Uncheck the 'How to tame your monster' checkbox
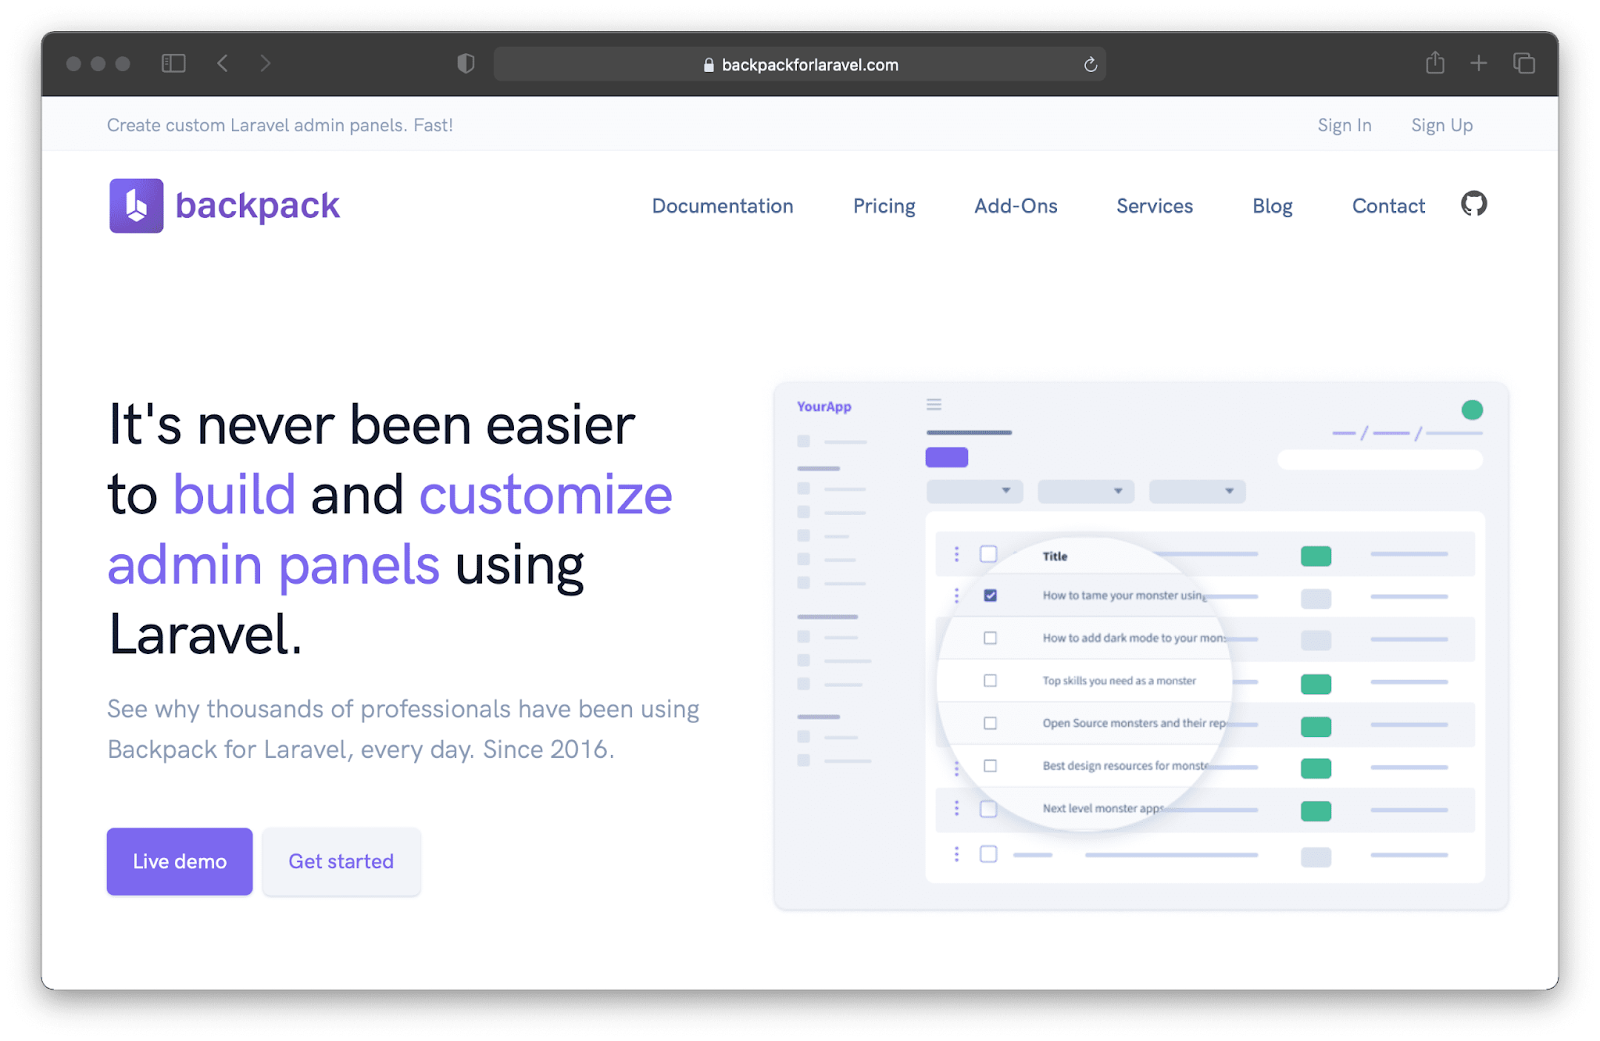Viewport: 1600px width, 1041px height. [x=990, y=595]
